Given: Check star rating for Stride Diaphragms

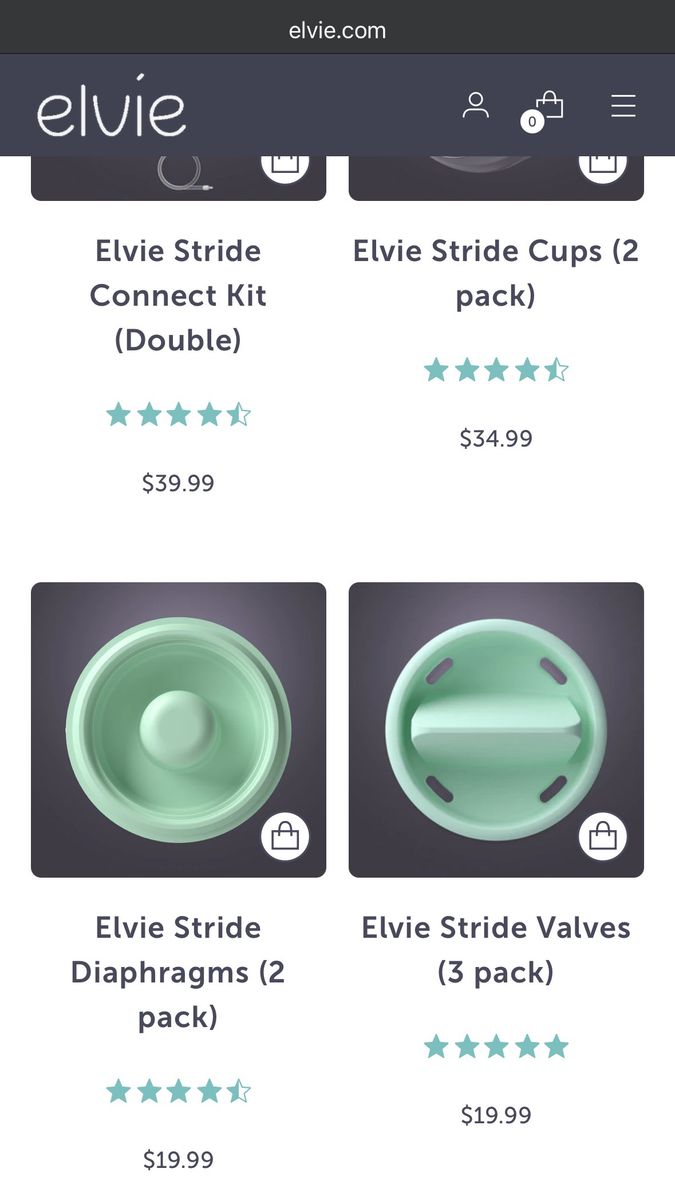Looking at the screenshot, I should coord(178,1091).
